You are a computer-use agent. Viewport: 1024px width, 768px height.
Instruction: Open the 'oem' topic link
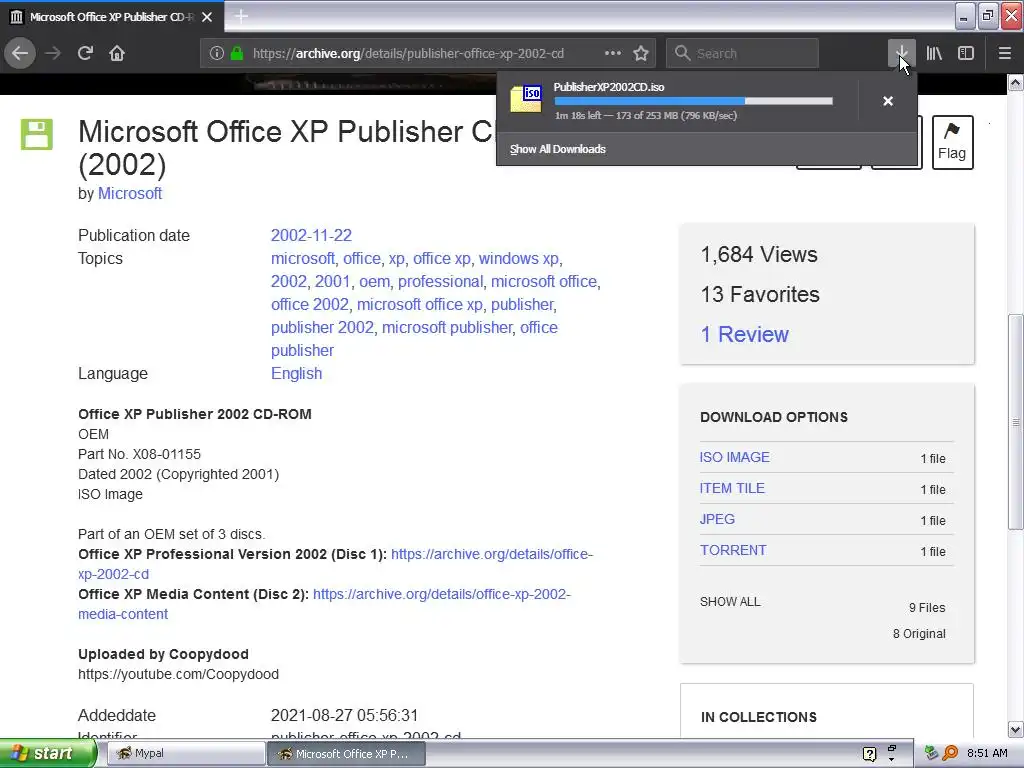coord(374,281)
